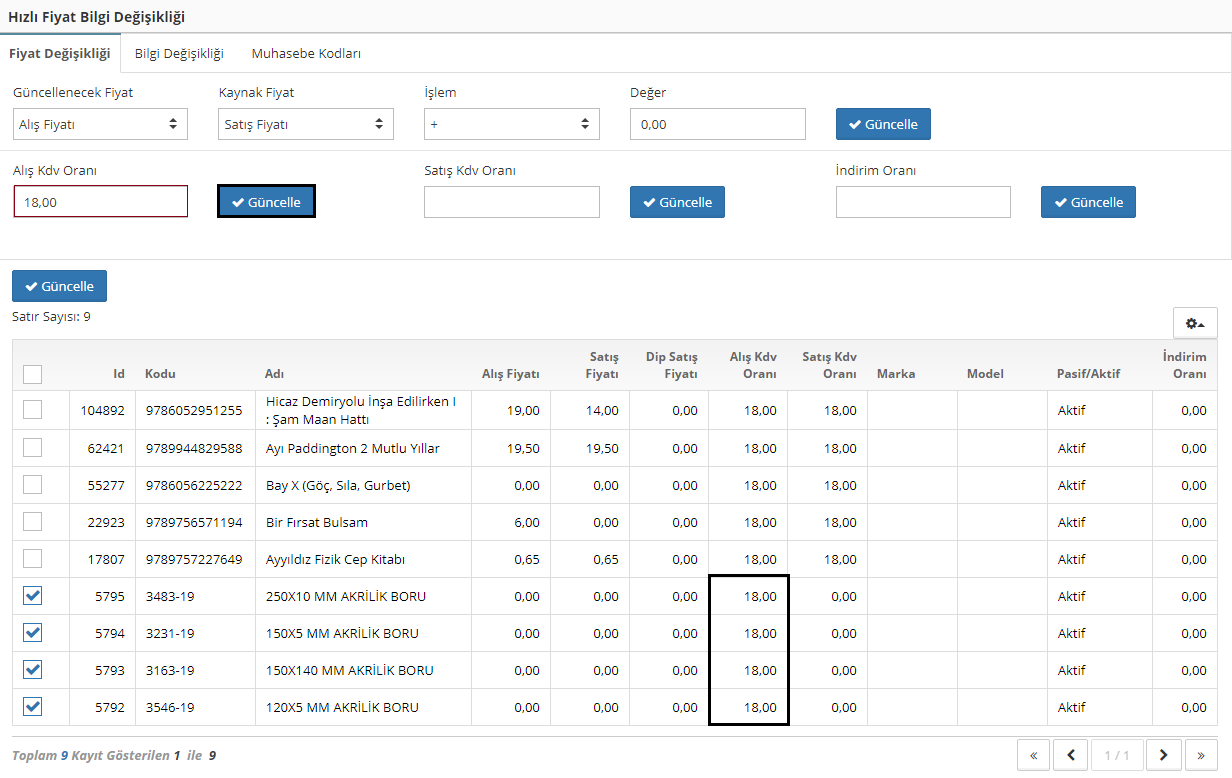The width and height of the screenshot is (1232, 778).
Task: Open the grid settings gear icon
Action: pyautogui.click(x=1194, y=323)
